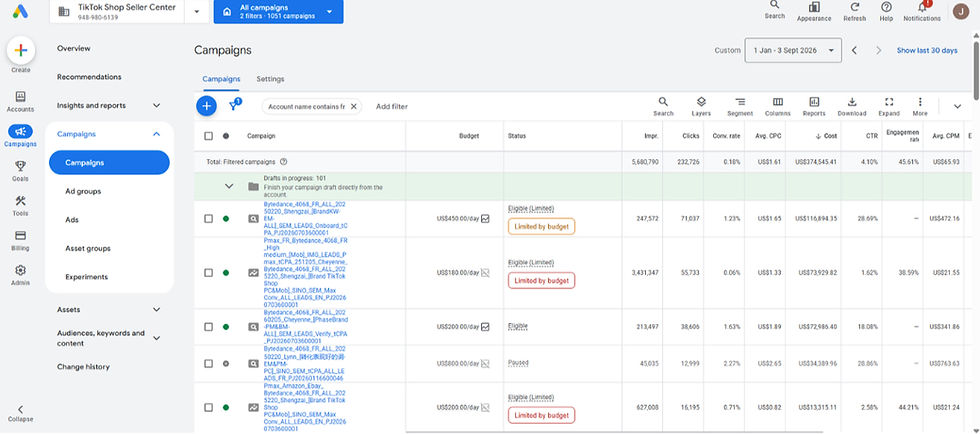
Task: Open the Segment toolbar icon
Action: click(740, 102)
